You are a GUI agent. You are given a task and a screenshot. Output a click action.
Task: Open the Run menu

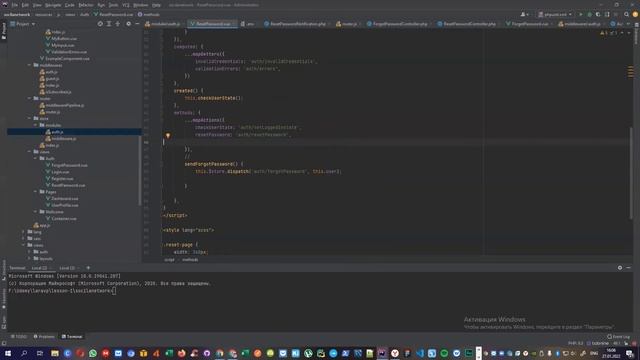point(101,5)
